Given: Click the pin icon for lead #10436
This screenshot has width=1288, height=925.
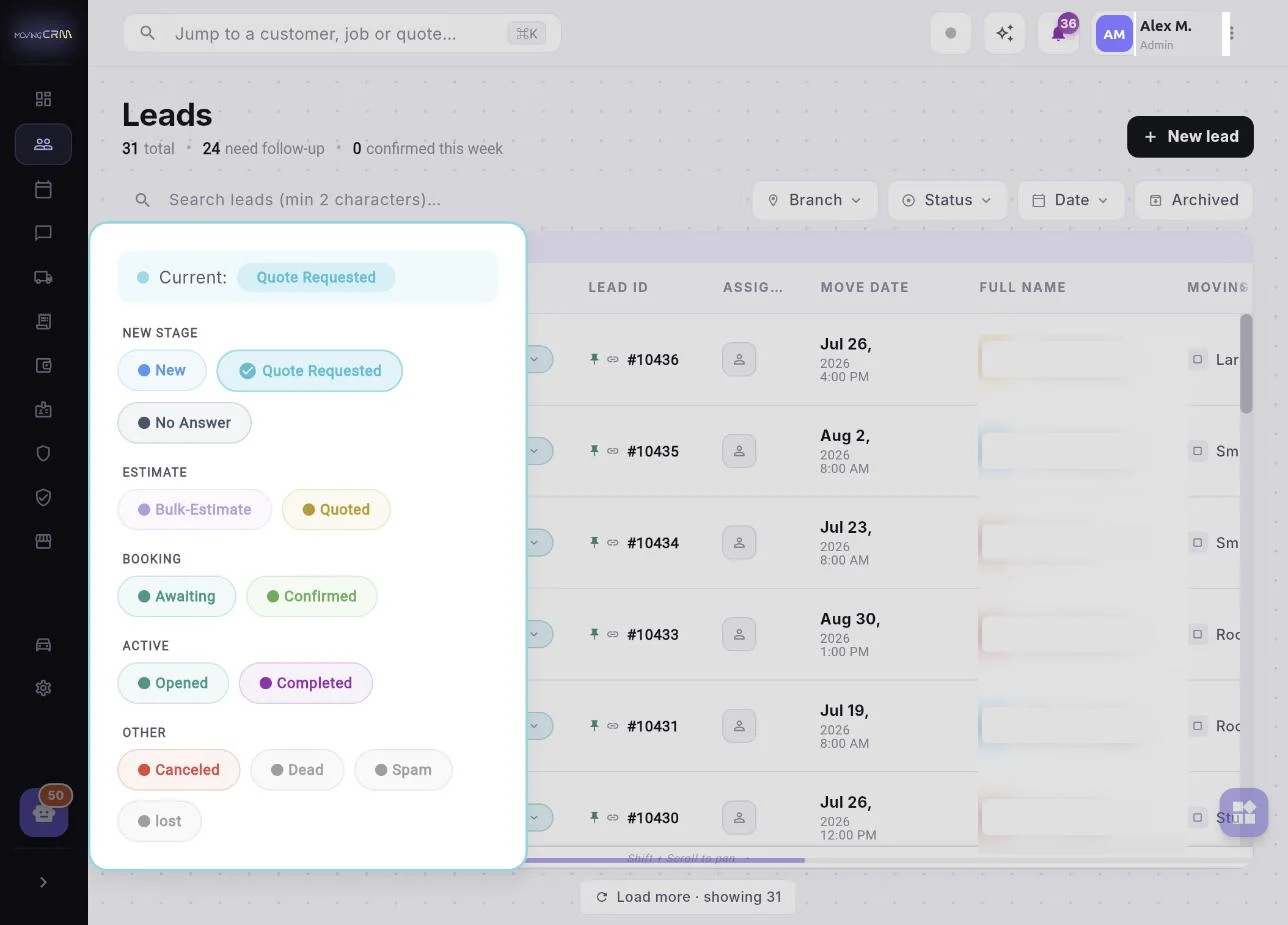Looking at the screenshot, I should (x=594, y=359).
